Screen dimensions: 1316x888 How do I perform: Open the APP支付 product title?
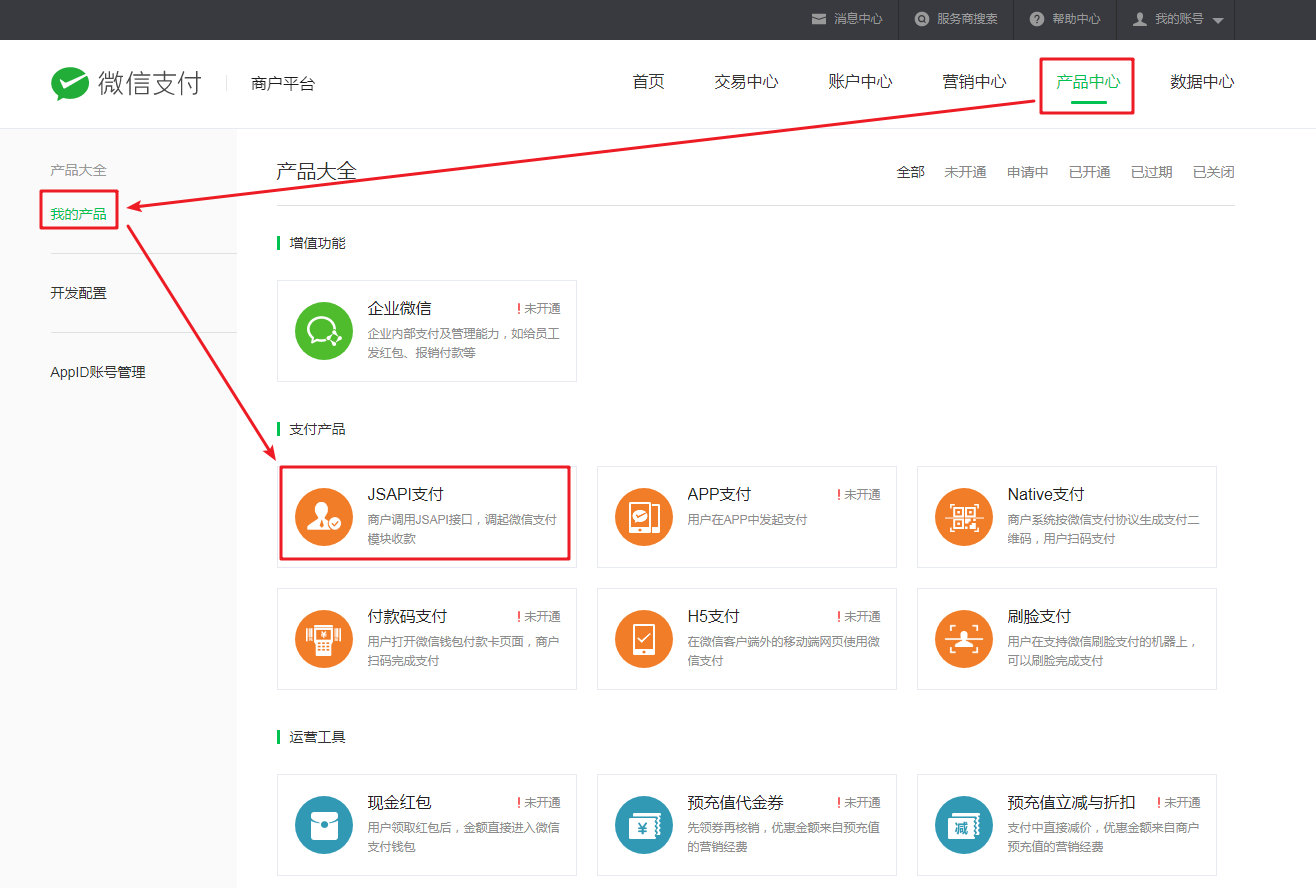719,494
